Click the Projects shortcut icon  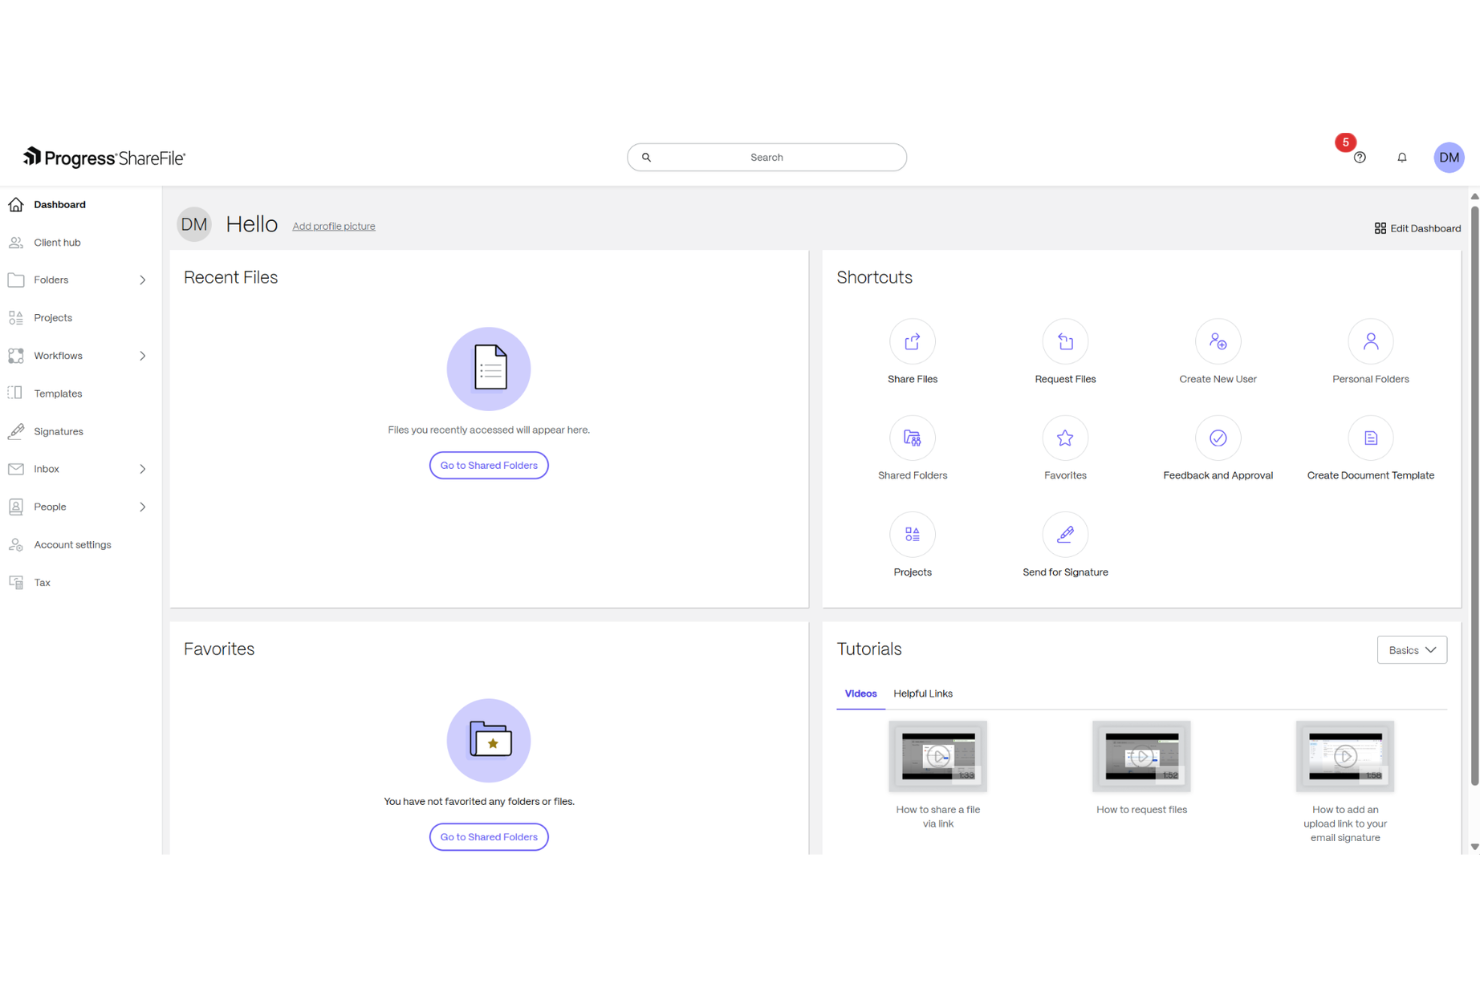pos(913,535)
